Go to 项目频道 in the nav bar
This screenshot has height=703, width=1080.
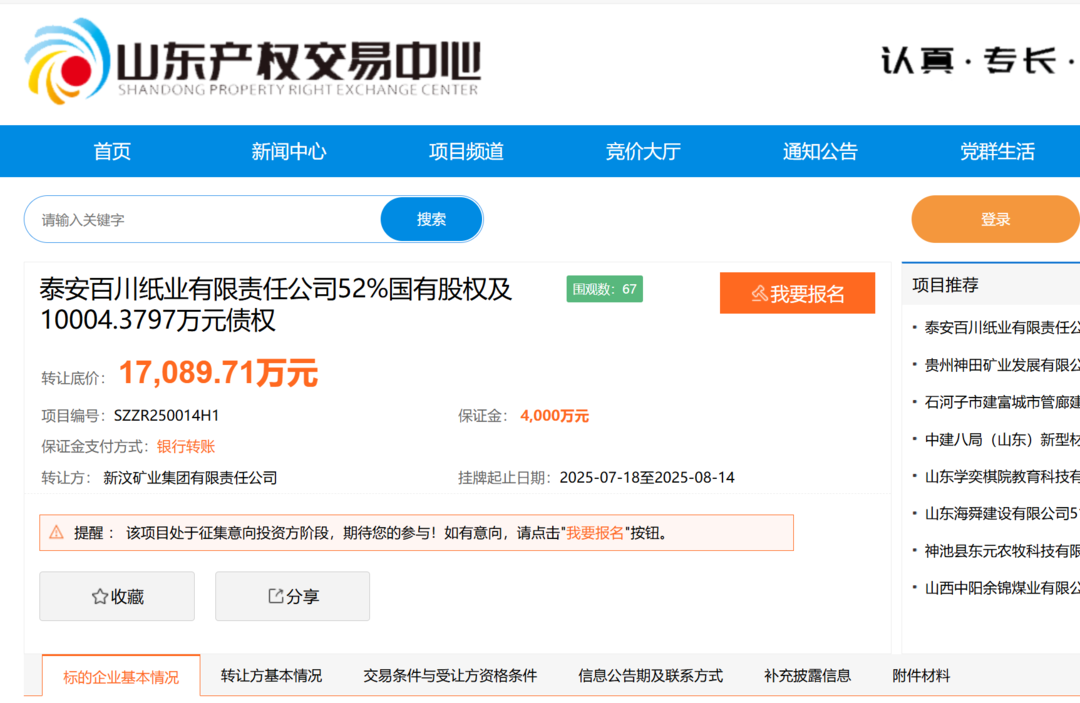pos(466,151)
